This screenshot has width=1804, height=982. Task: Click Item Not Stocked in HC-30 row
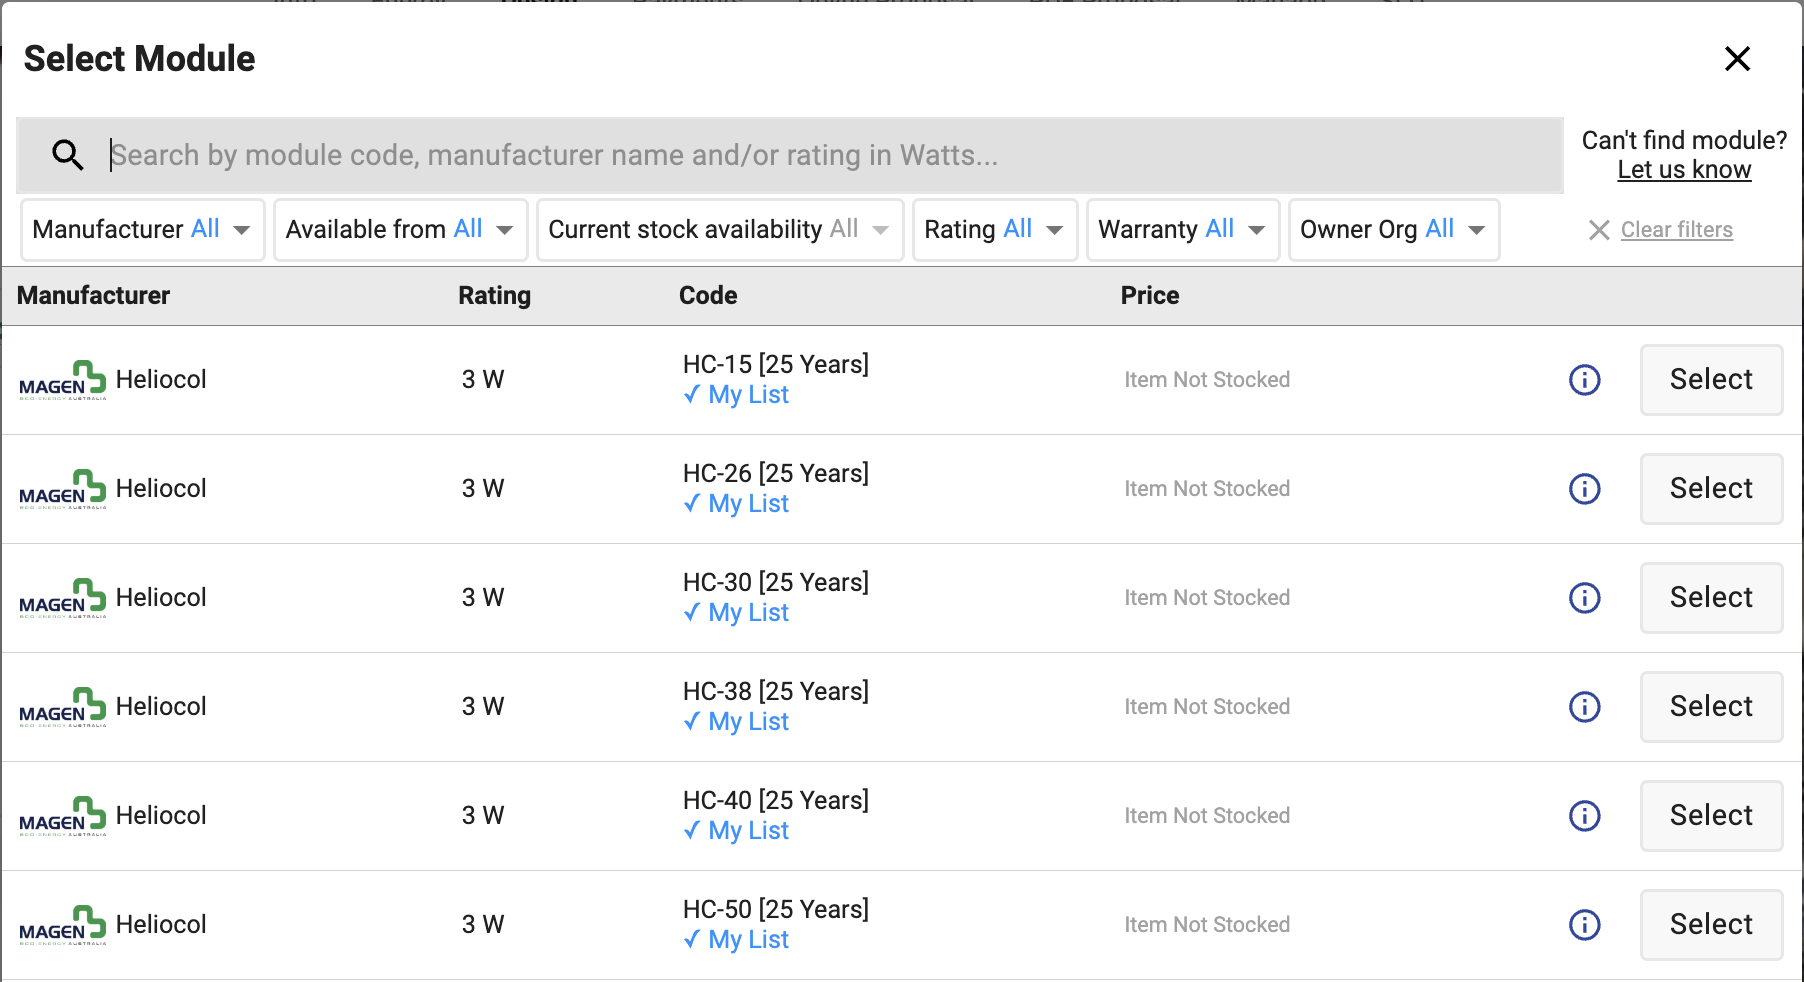pos(1207,598)
